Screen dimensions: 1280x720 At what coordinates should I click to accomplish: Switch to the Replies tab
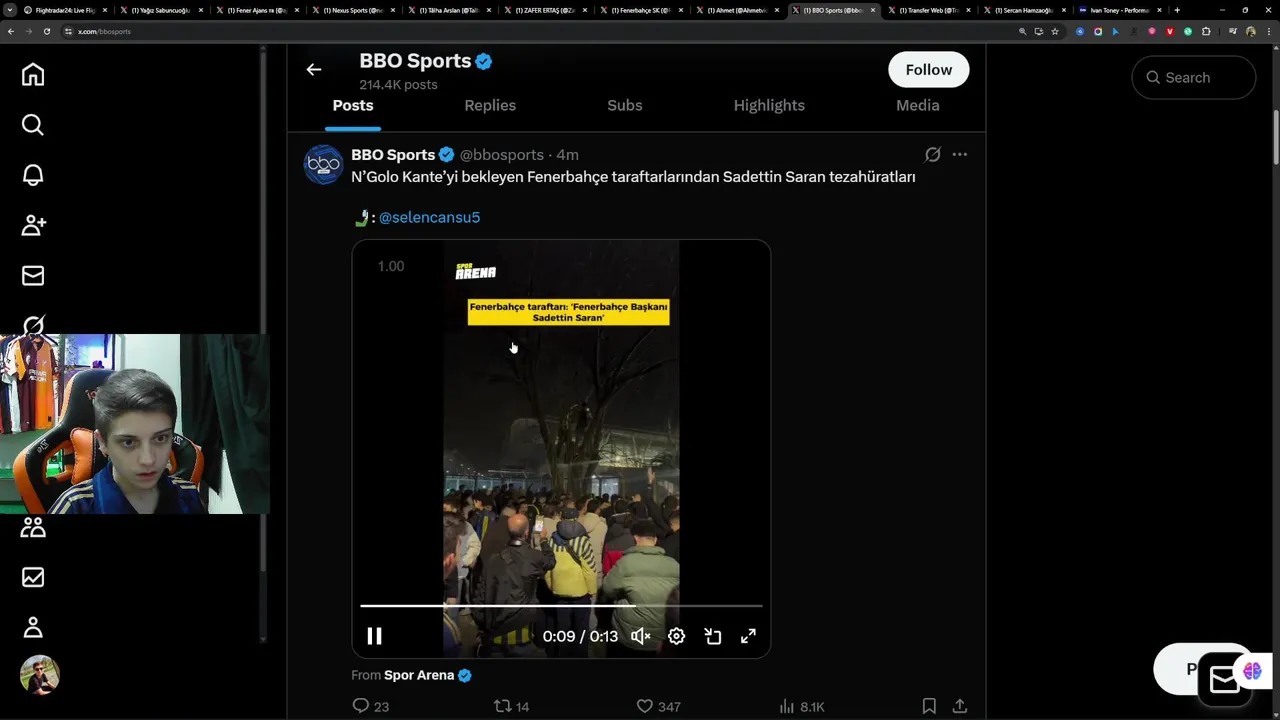[x=490, y=105]
